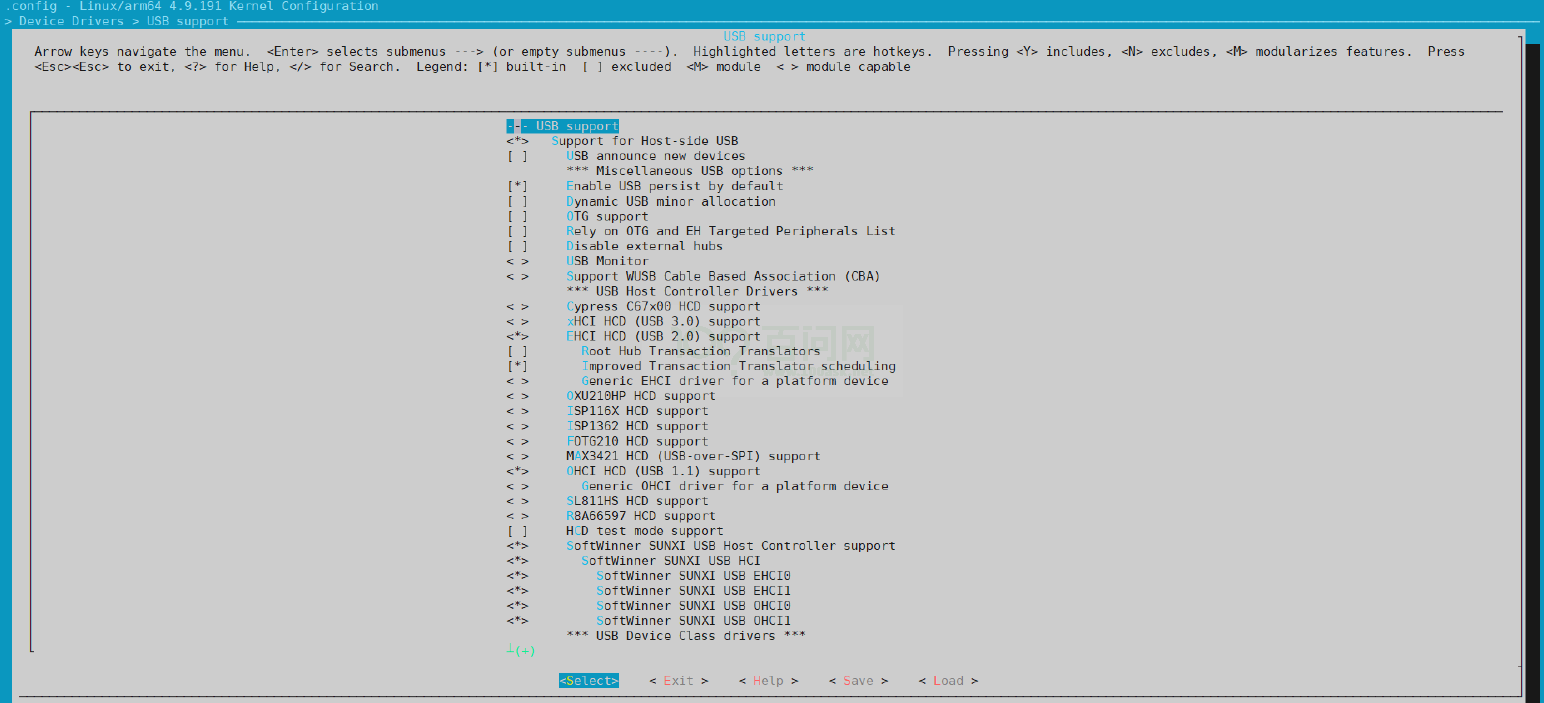Viewport: 1544px width, 703px height.
Task: Open the Support for Host-side USB submenu
Action: [x=650, y=140]
